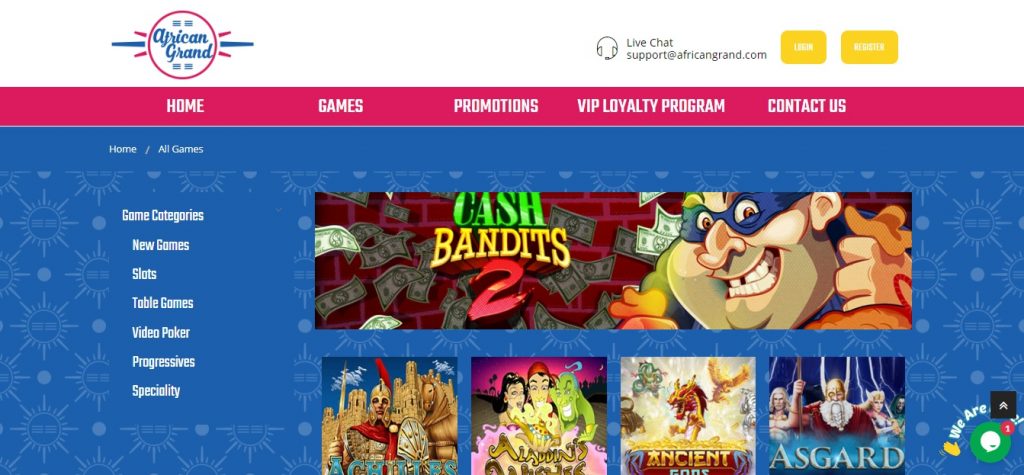Screen dimensions: 1024x475
Task: Filter by Slots category
Action: click(144, 274)
